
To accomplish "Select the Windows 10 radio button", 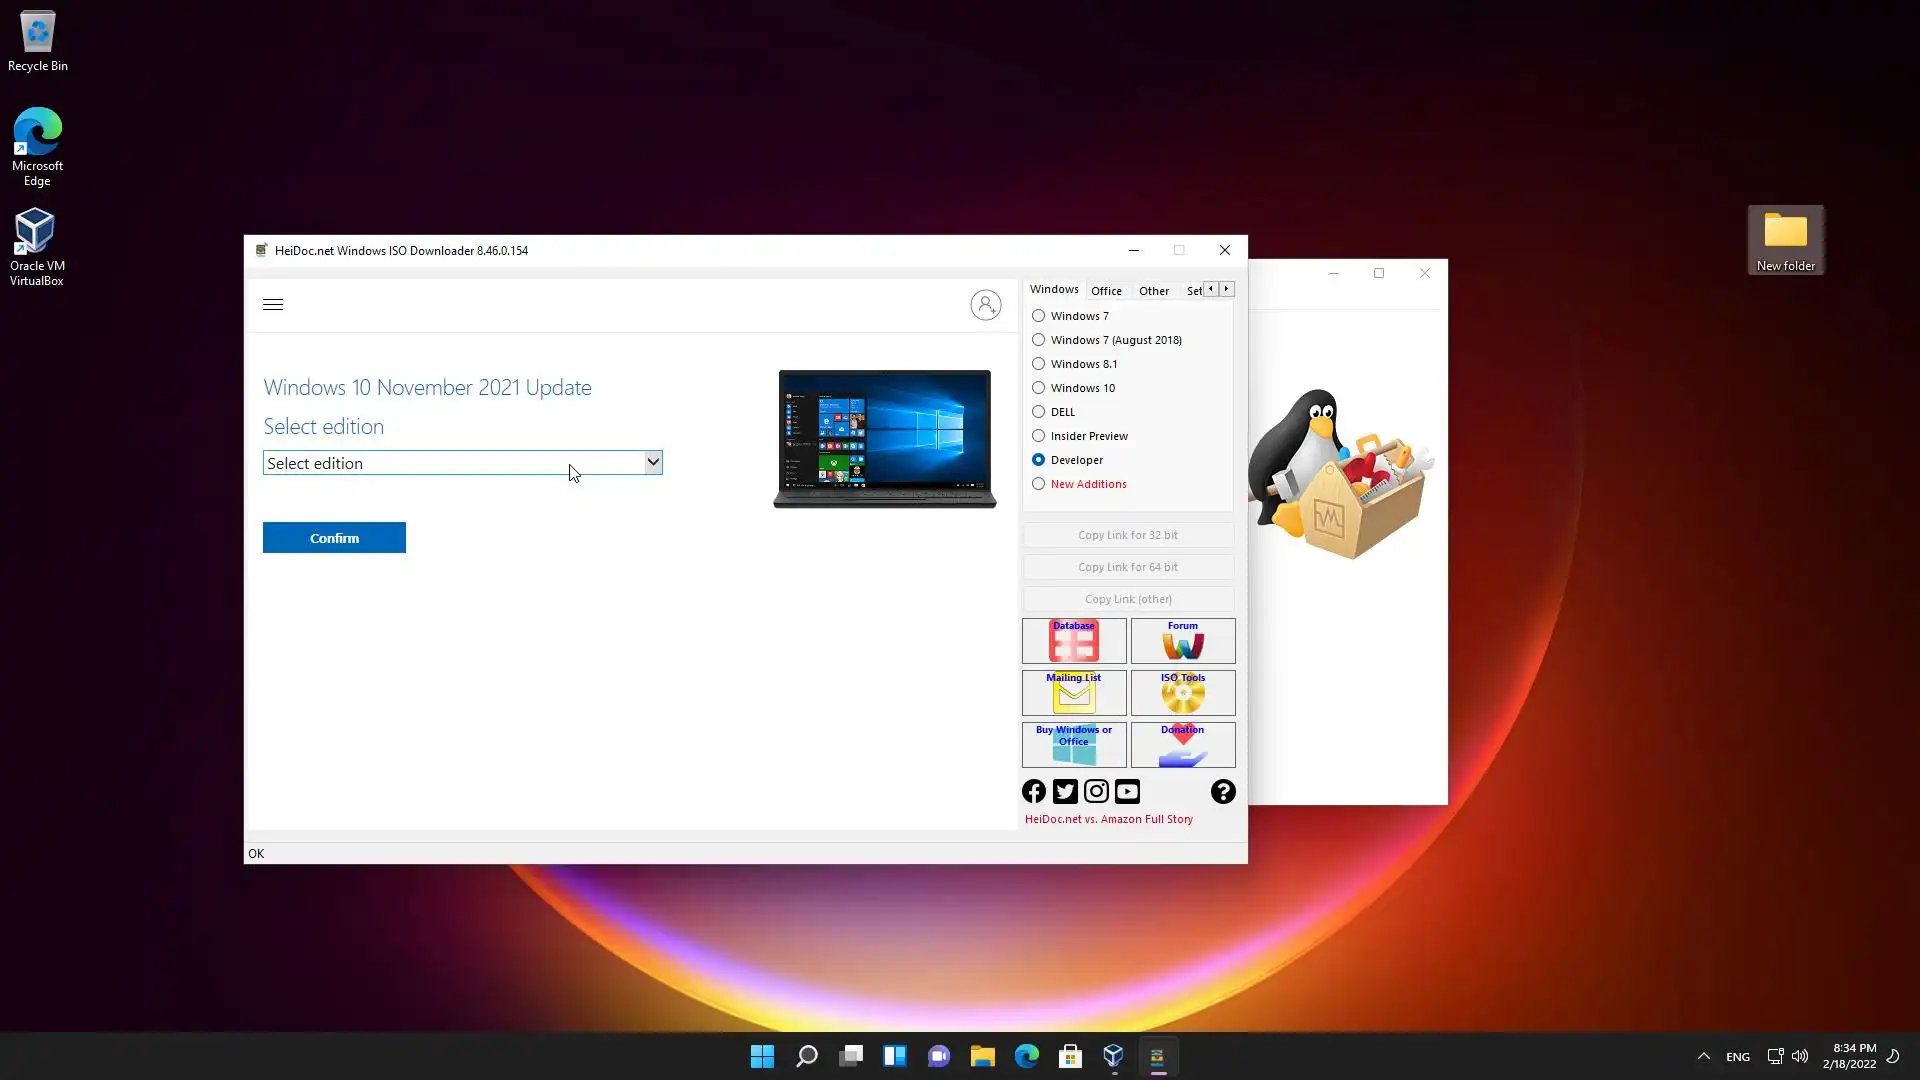I will (x=1039, y=388).
